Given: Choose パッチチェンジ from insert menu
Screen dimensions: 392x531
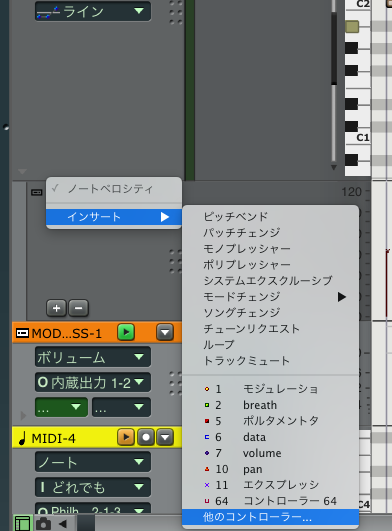Looking at the screenshot, I should click(x=270, y=232).
